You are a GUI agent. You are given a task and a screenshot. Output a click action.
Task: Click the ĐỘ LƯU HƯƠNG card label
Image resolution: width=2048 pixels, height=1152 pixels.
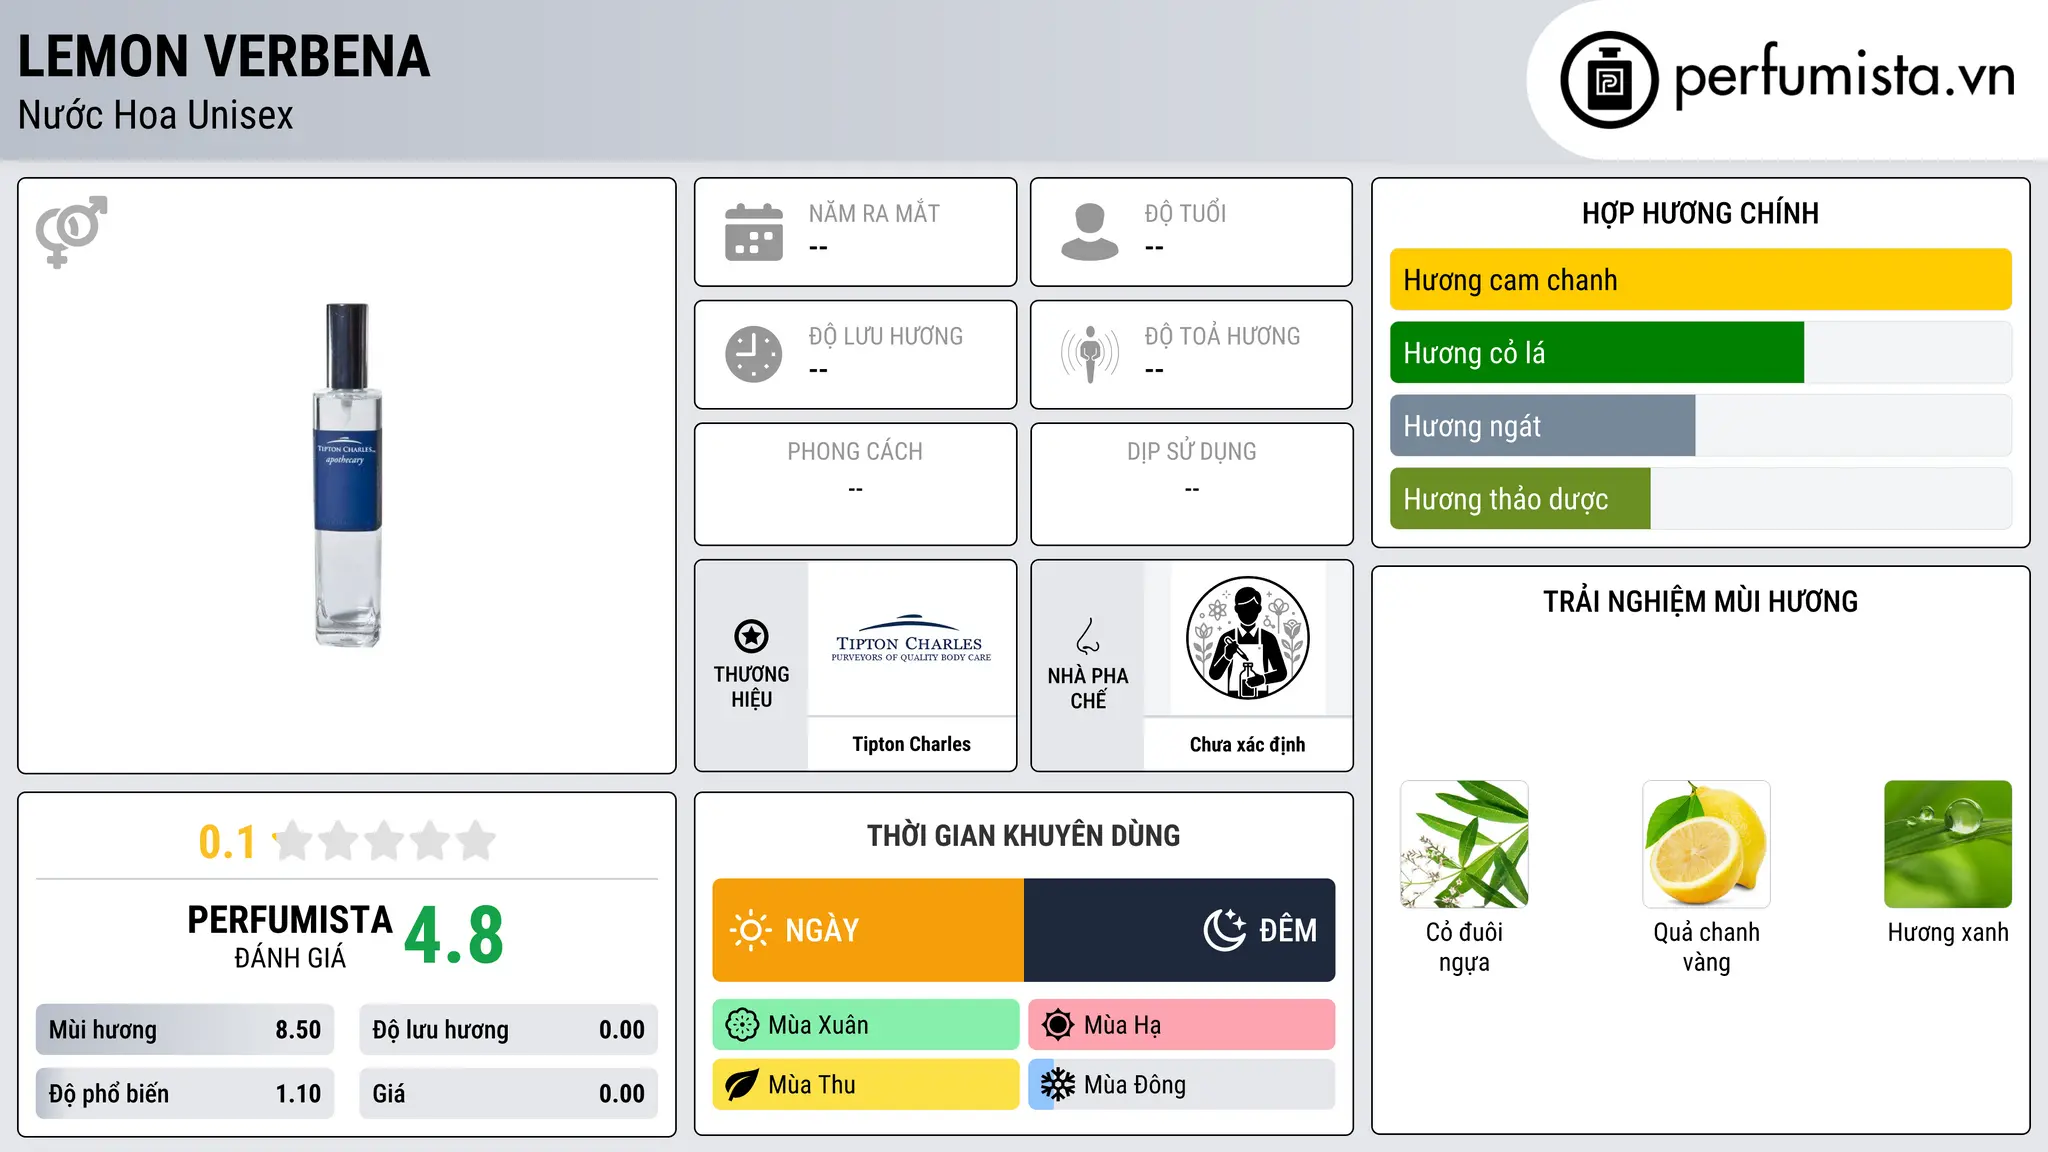click(886, 336)
